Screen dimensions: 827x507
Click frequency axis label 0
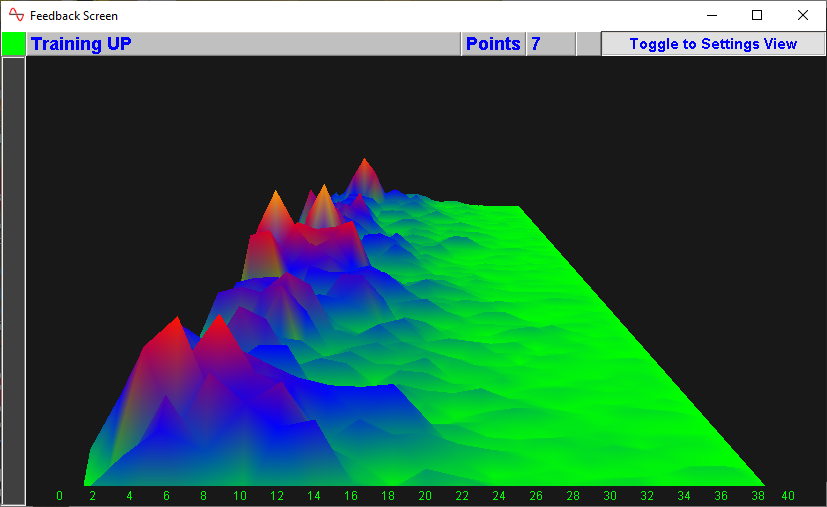point(59,496)
